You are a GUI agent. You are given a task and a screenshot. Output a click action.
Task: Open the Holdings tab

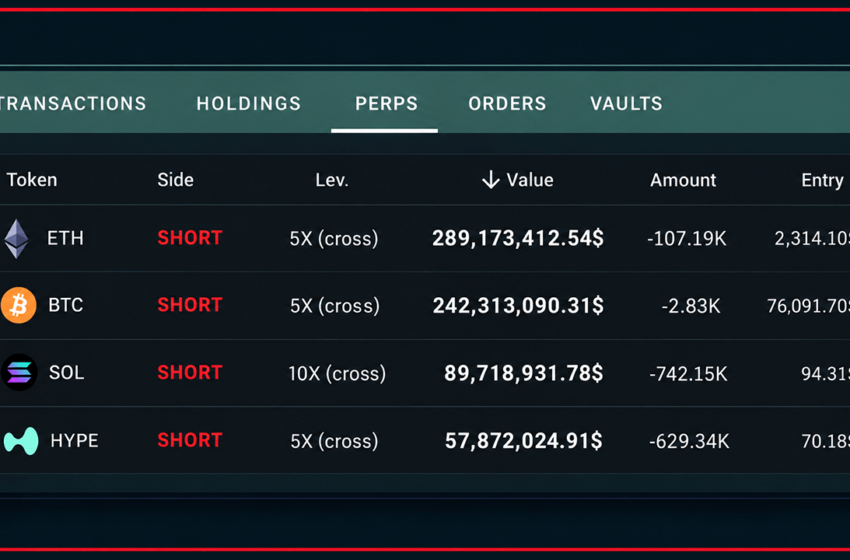pyautogui.click(x=249, y=104)
